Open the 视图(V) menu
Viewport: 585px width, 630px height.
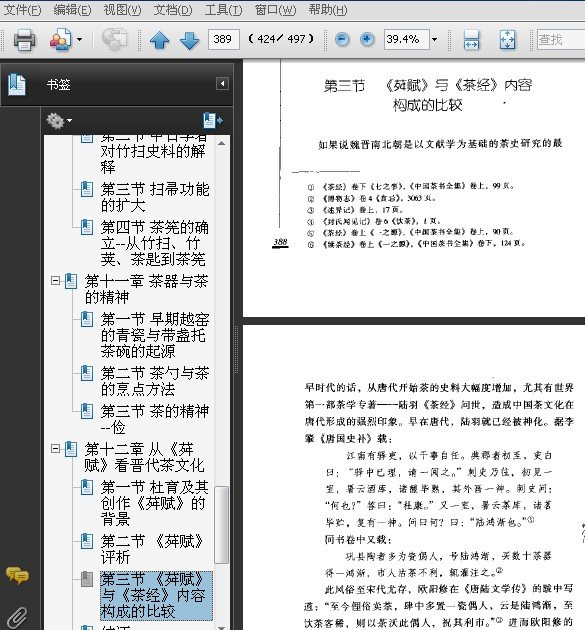123,9
